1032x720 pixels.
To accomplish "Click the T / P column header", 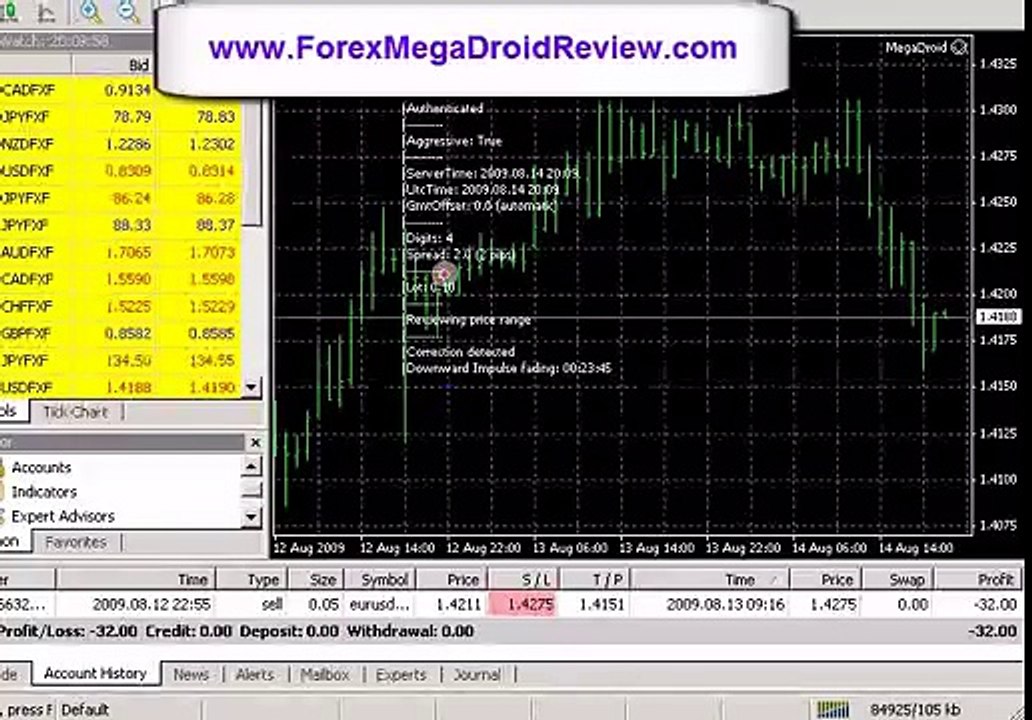I will coord(594,580).
